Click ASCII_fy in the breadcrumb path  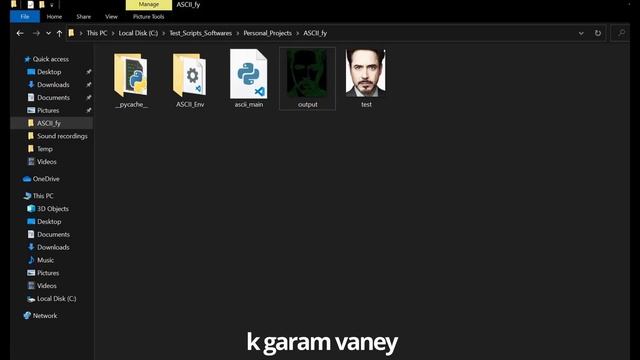pyautogui.click(x=315, y=33)
